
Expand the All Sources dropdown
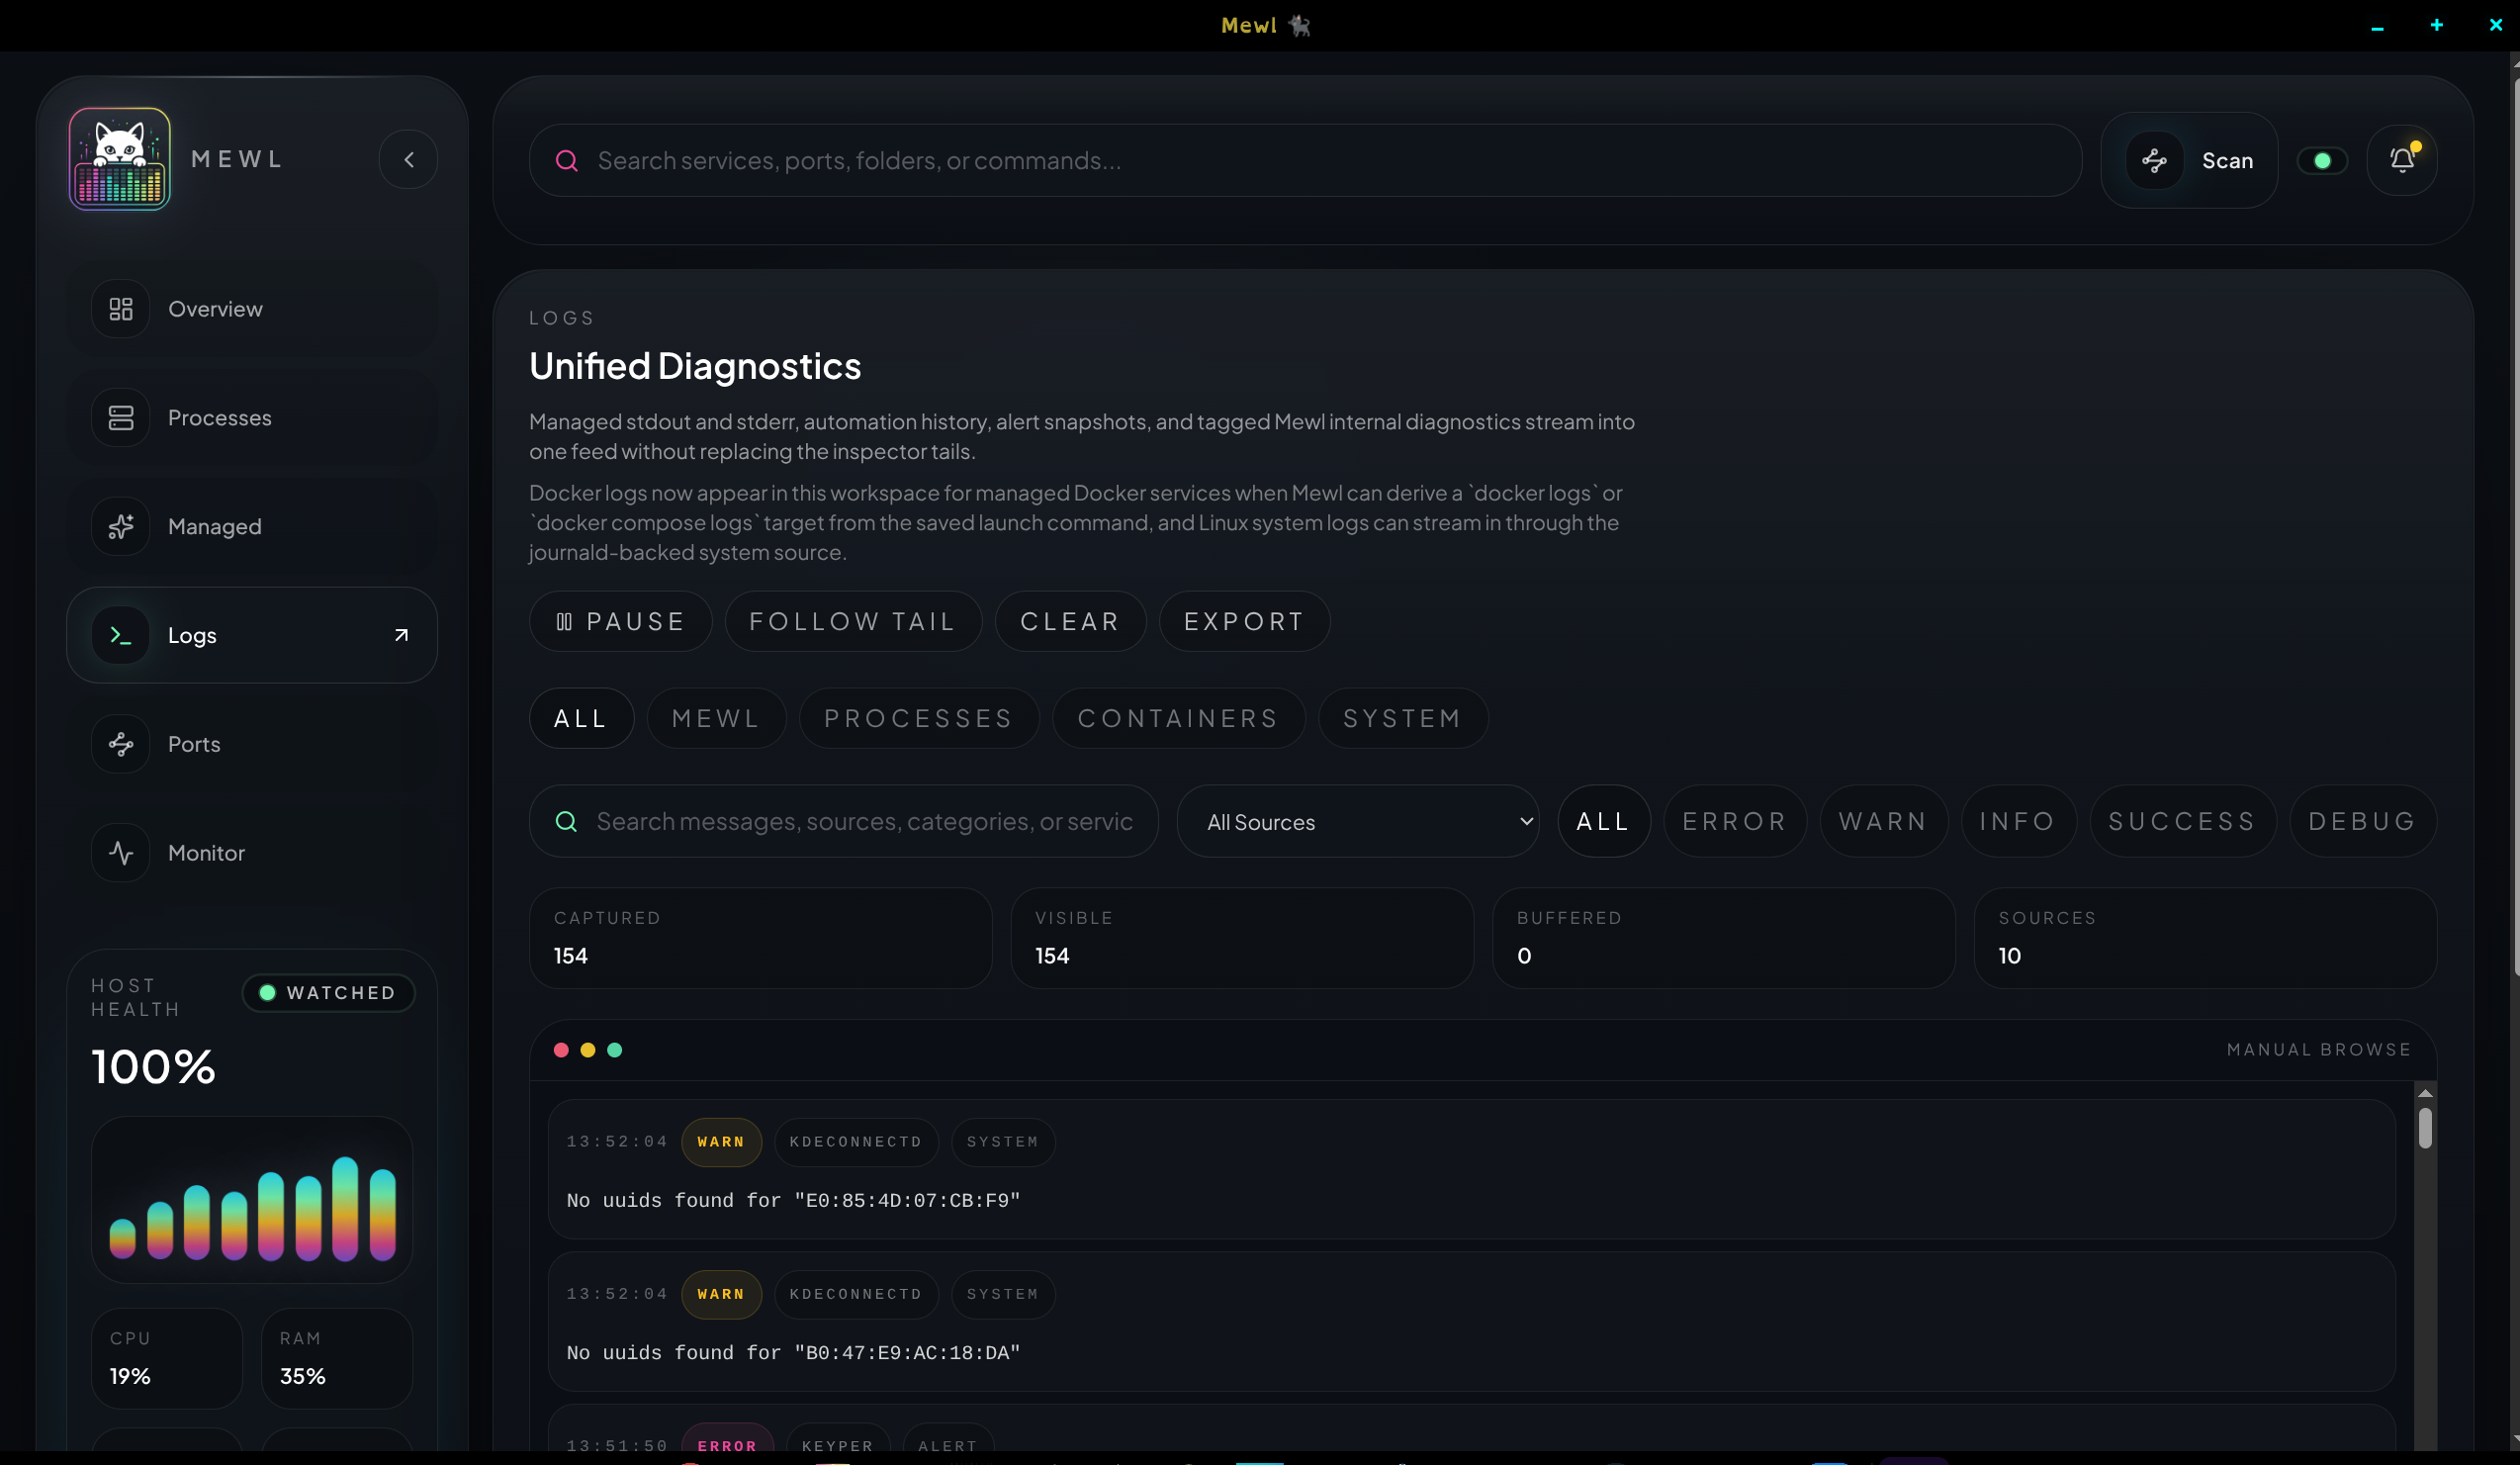[x=1357, y=822]
